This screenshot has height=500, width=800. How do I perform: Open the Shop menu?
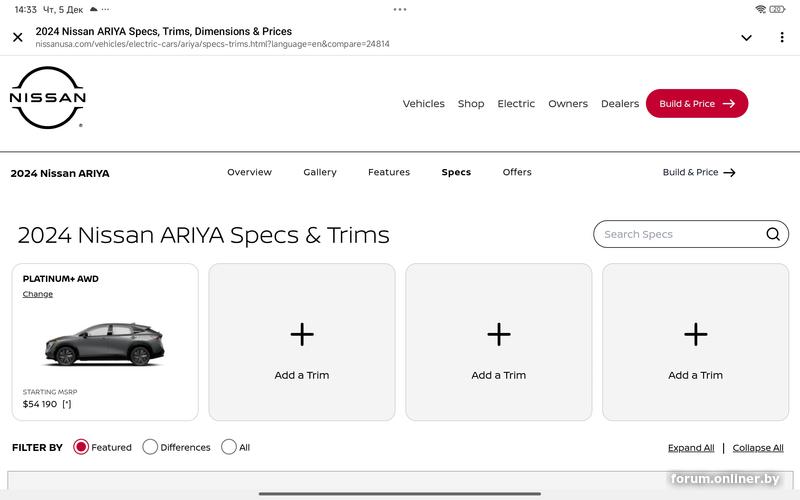coord(470,104)
